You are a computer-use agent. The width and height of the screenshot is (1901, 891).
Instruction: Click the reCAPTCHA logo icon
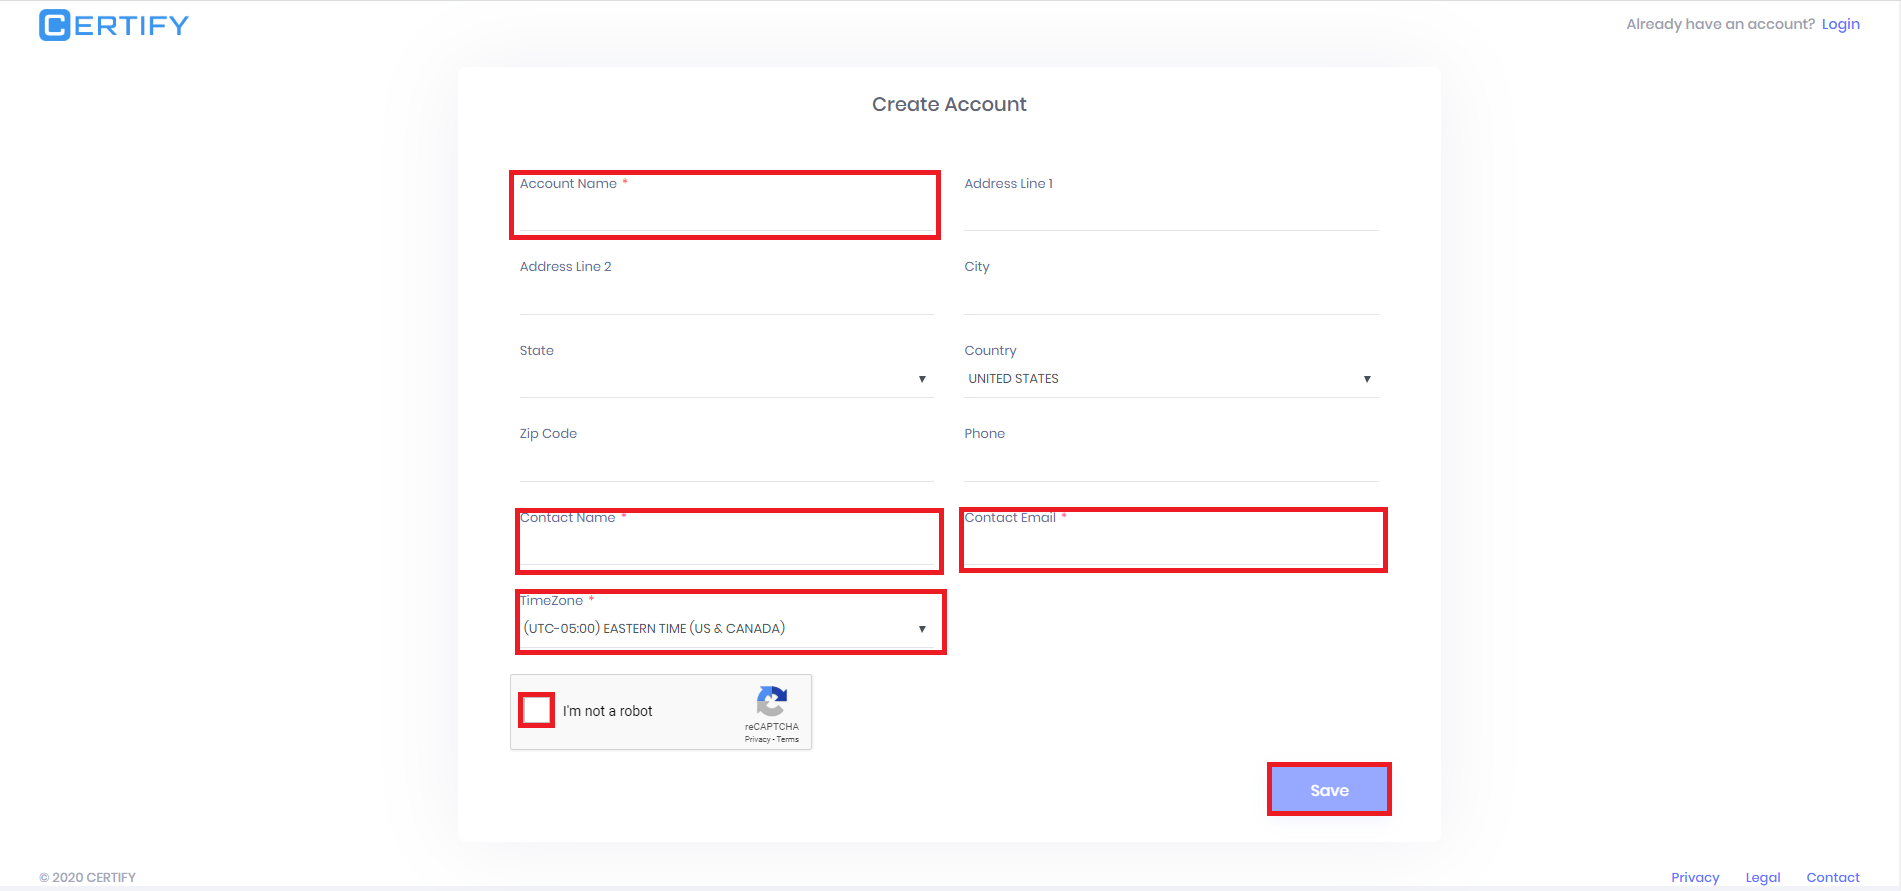point(772,701)
